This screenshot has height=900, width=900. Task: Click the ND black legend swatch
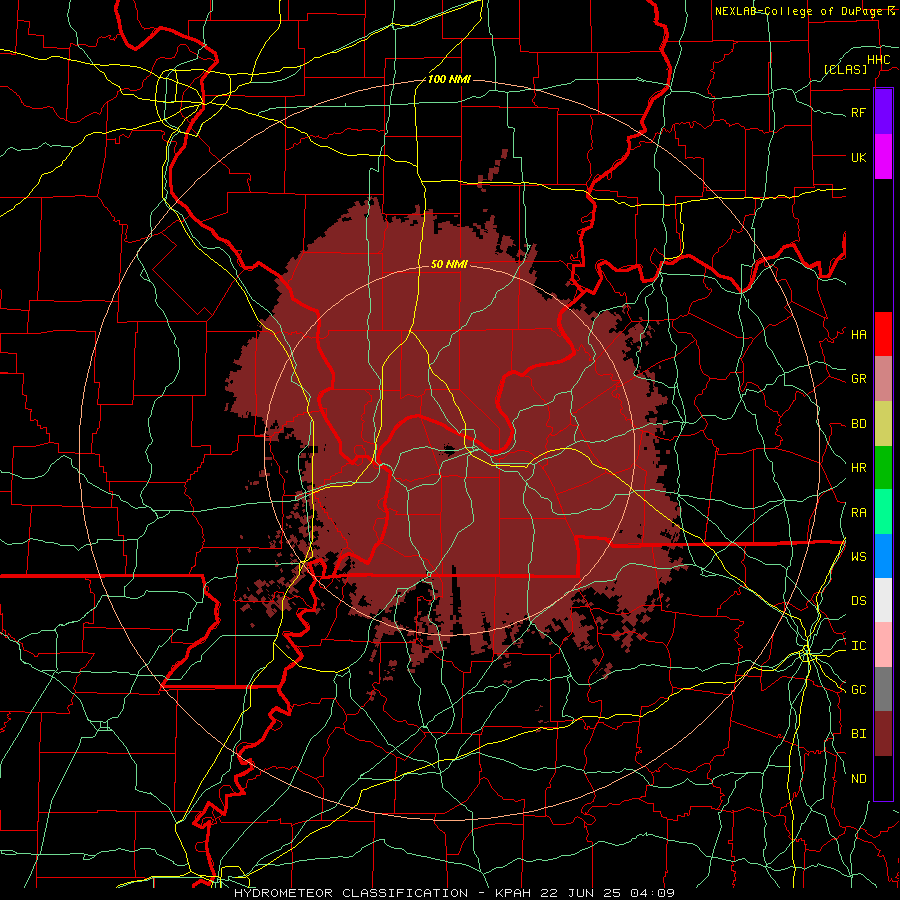click(x=883, y=778)
